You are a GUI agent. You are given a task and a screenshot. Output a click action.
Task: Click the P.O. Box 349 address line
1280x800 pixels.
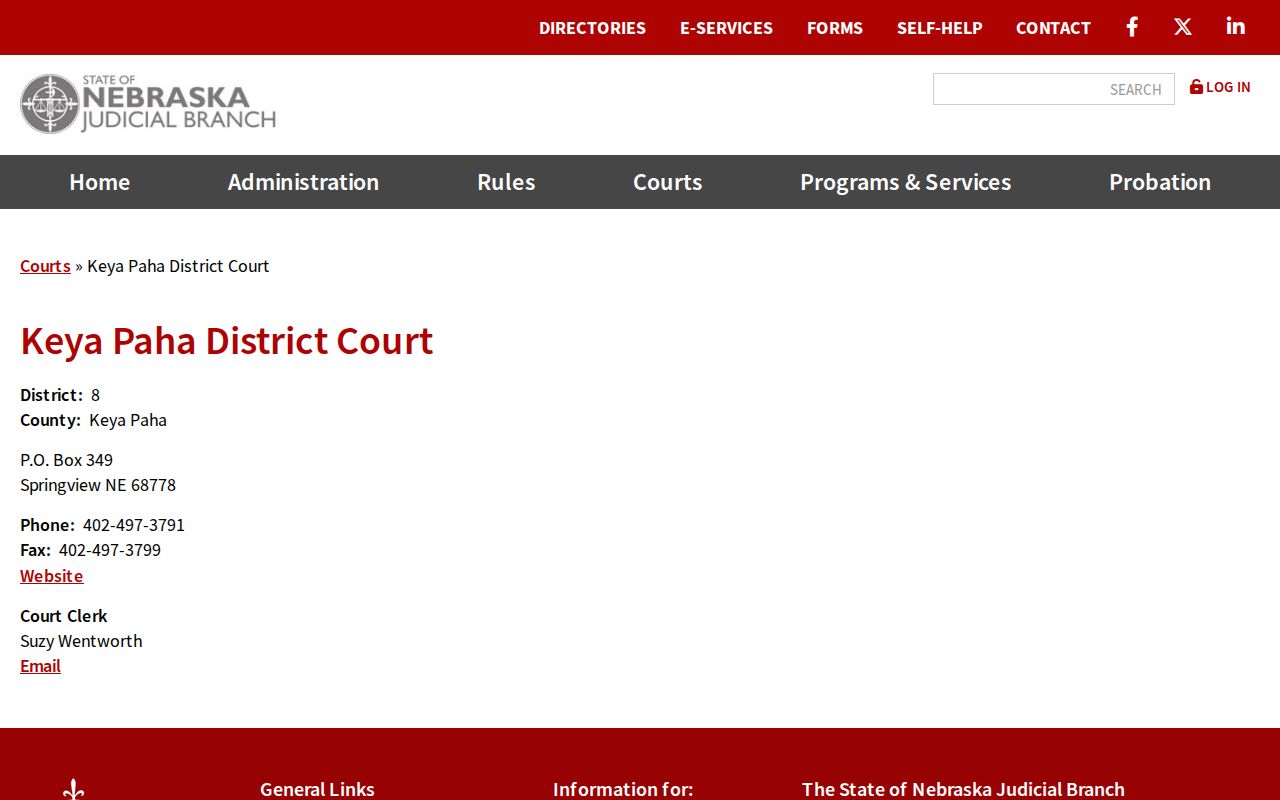(x=67, y=460)
